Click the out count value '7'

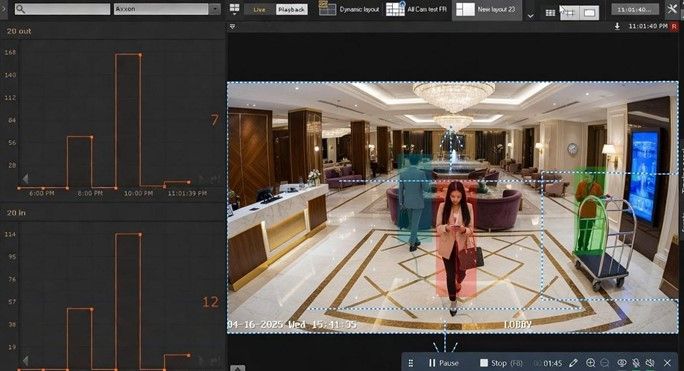(214, 120)
